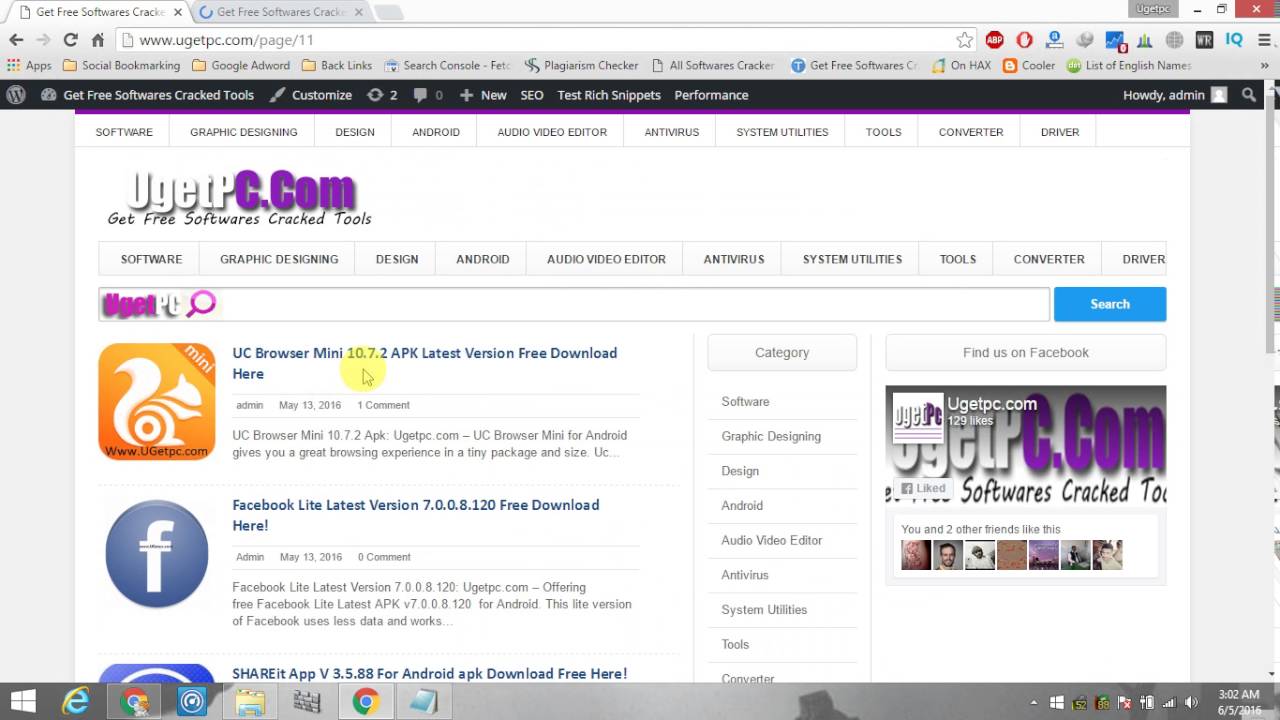This screenshot has width=1280, height=720.
Task: Select Graphic Designing in Category sidebar
Action: (771, 436)
